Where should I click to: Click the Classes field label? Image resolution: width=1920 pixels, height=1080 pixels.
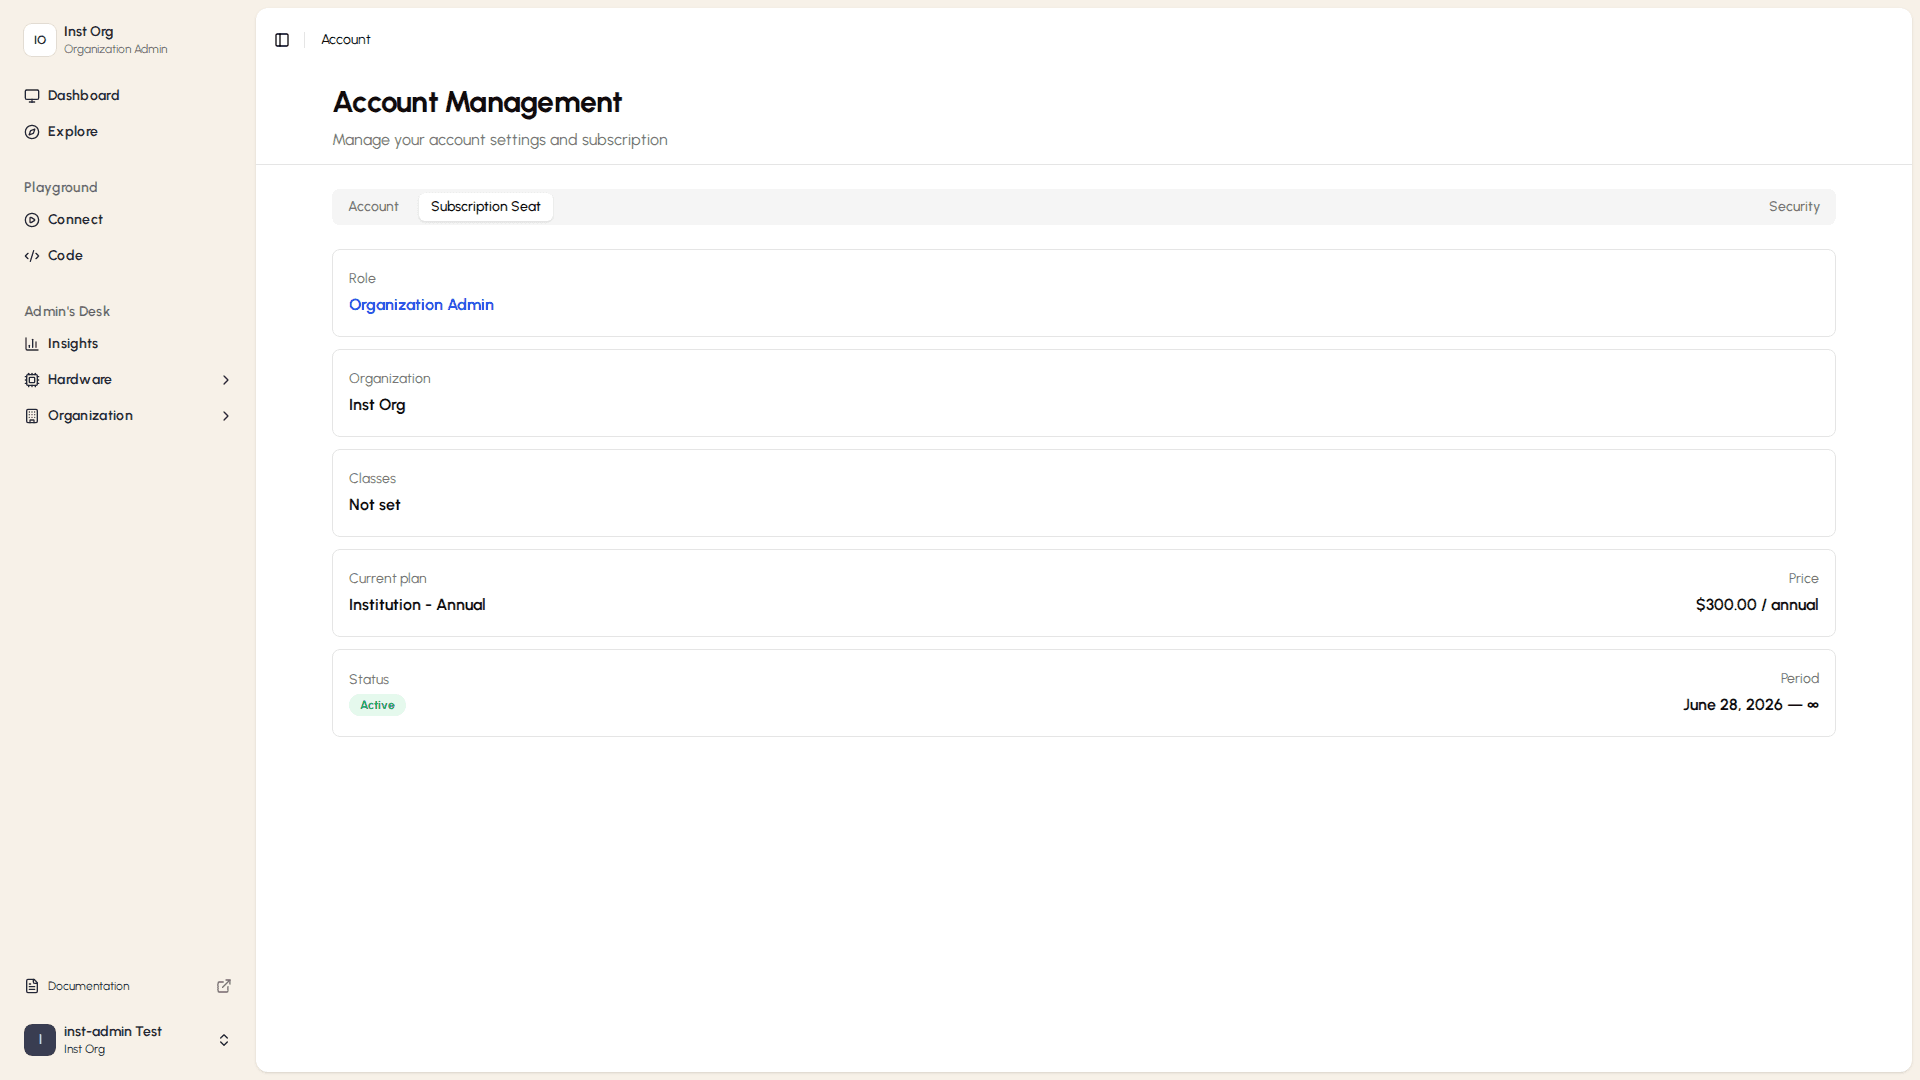tap(372, 479)
